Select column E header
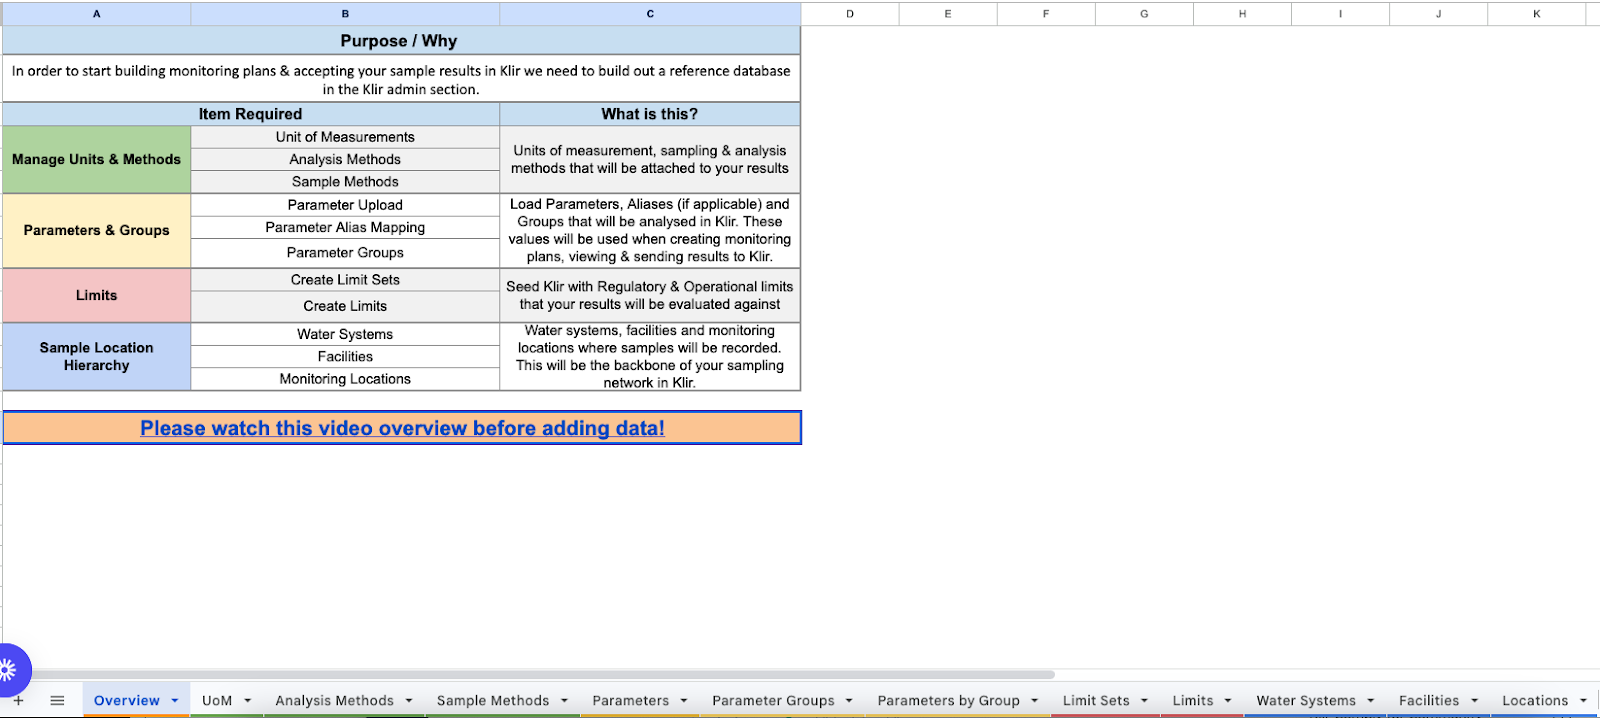 (948, 14)
